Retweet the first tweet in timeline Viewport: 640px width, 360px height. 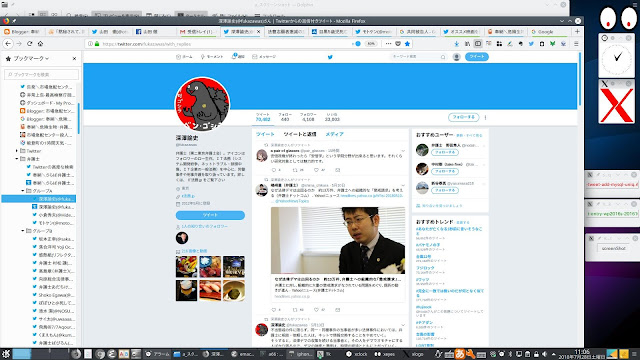(x=295, y=170)
